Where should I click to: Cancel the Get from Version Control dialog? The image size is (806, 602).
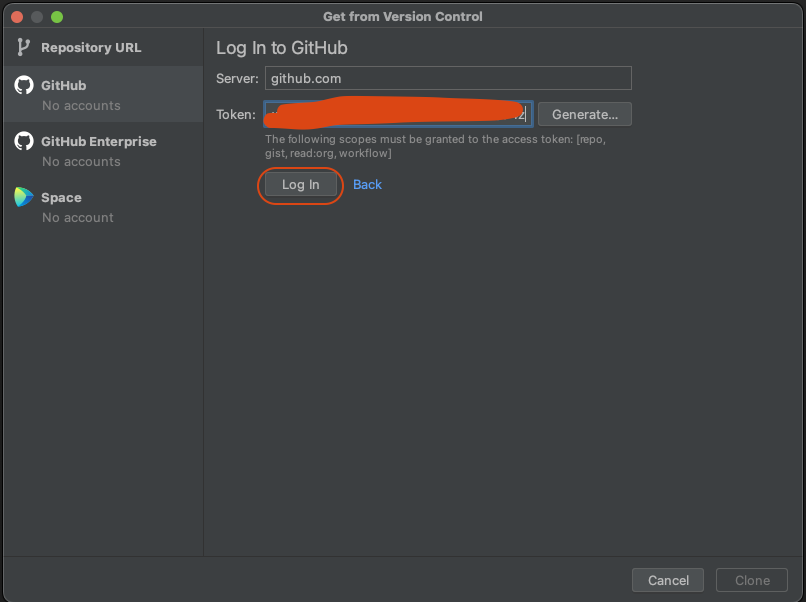[668, 580]
